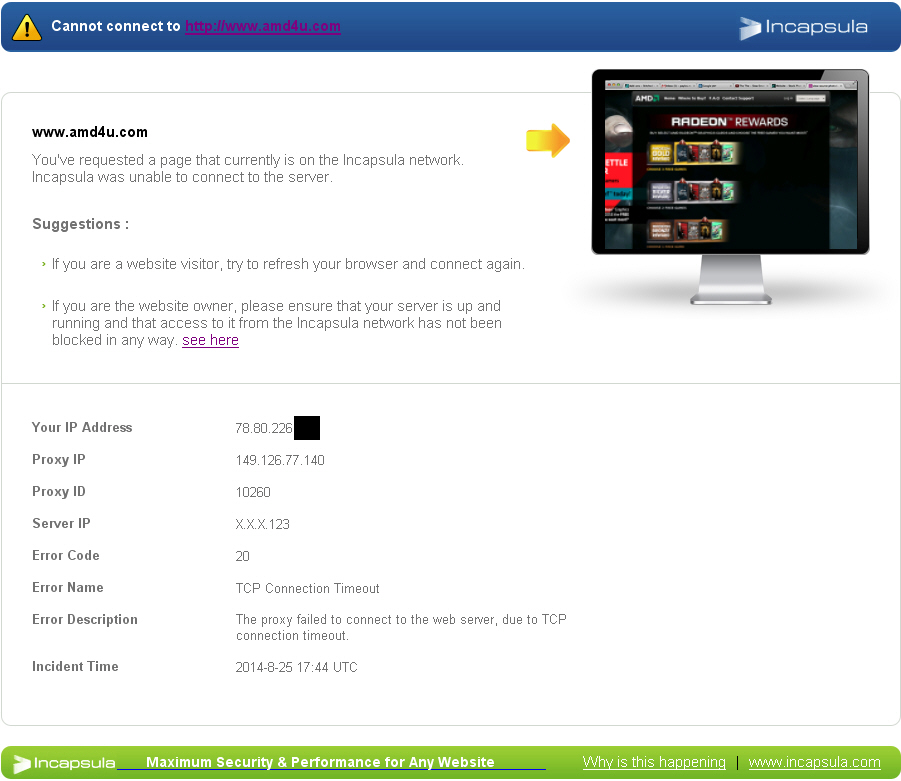Select error code value 20
The width and height of the screenshot is (901, 781).
pyautogui.click(x=242, y=556)
